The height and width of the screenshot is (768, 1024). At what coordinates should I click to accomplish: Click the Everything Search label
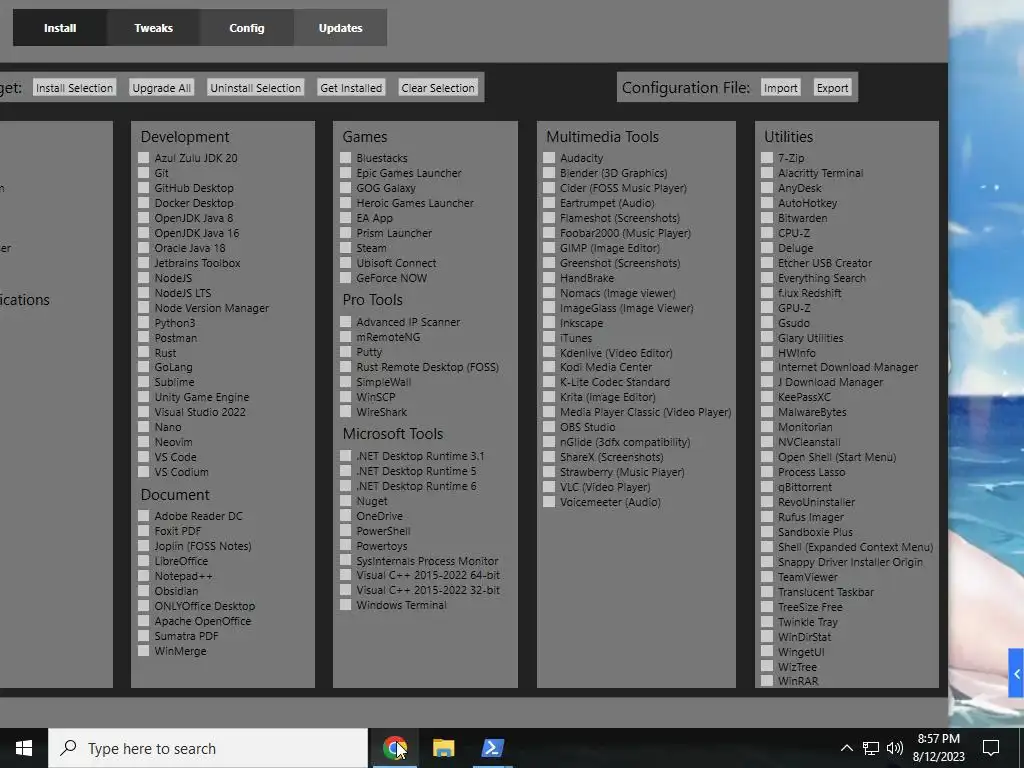[x=822, y=278]
